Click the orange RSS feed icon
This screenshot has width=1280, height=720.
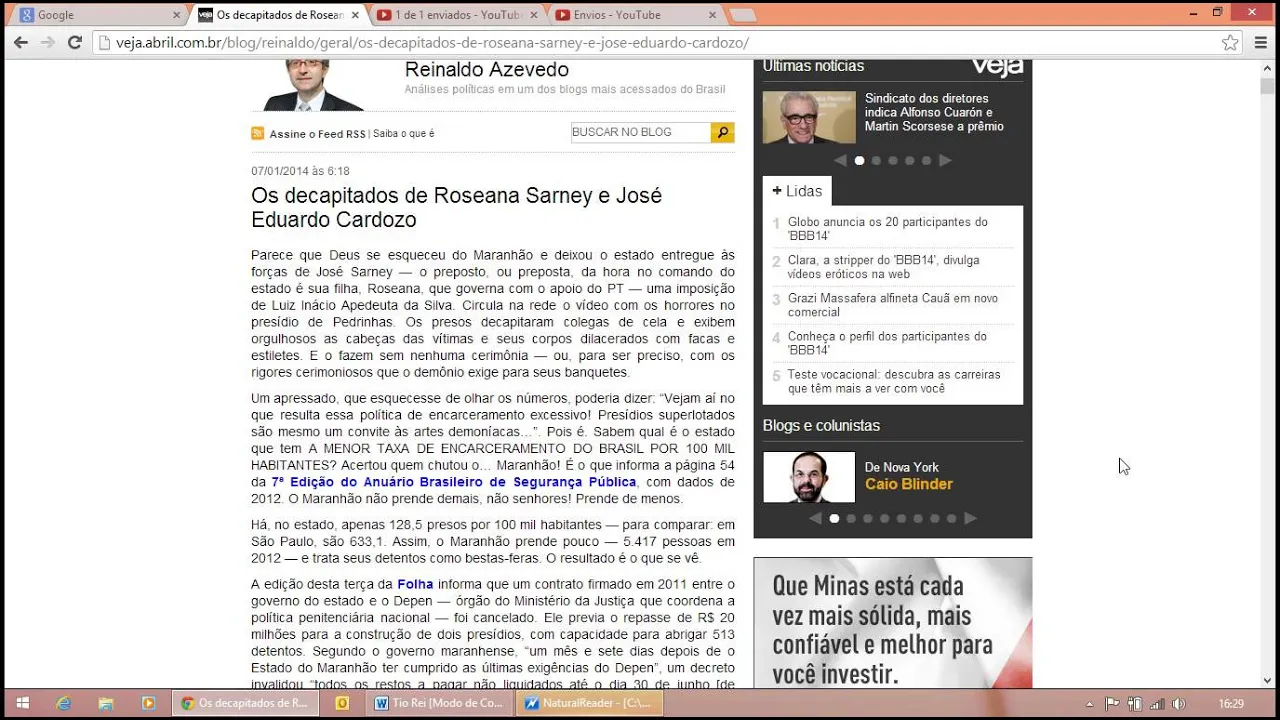[258, 133]
